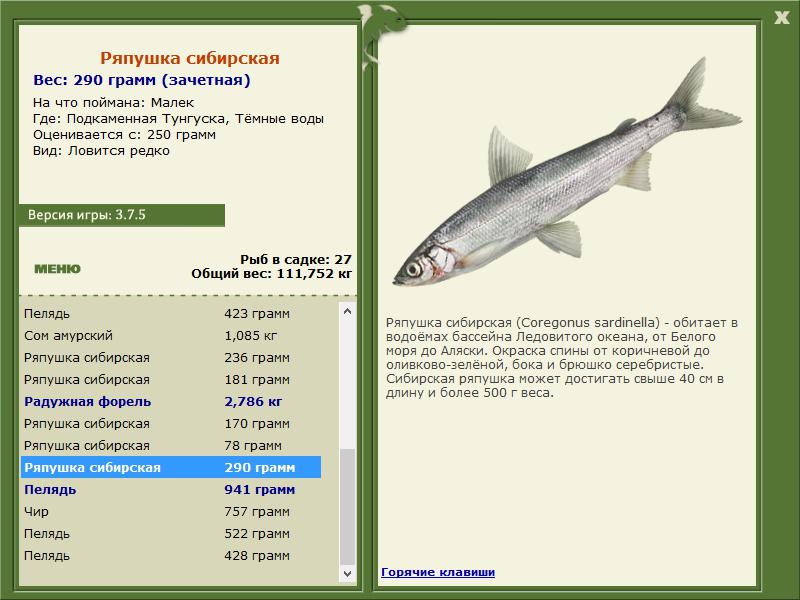Click the Версия игры: 3.7.5 banner
The height and width of the screenshot is (600, 800).
pyautogui.click(x=121, y=215)
